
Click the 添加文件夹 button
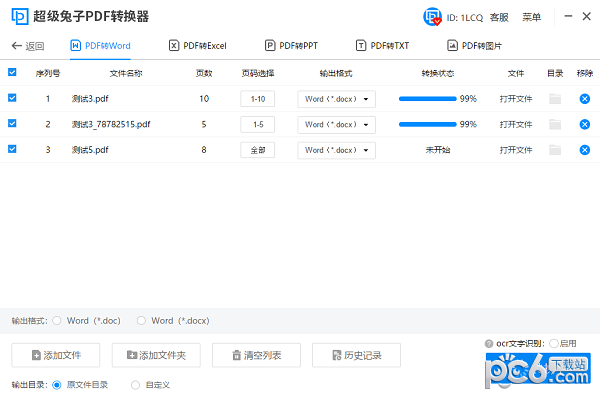[156, 355]
